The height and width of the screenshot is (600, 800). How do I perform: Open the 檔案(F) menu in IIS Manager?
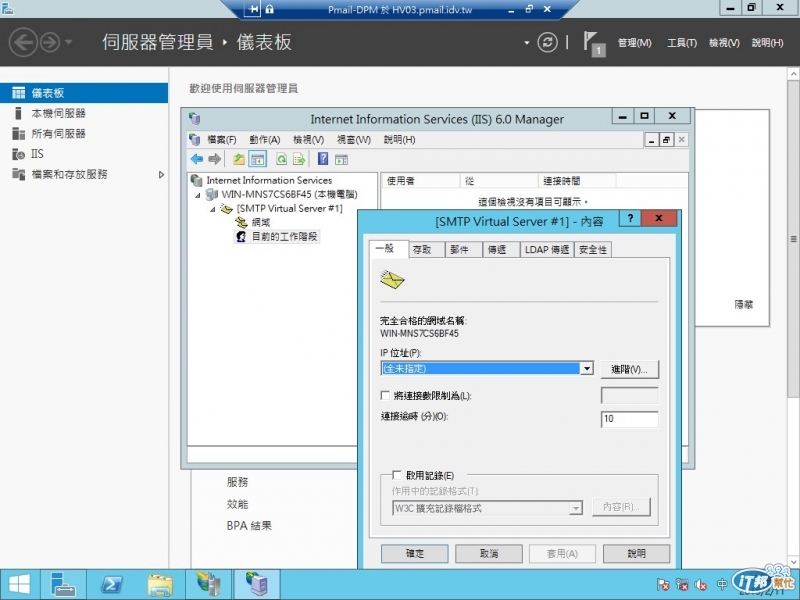click(222, 139)
